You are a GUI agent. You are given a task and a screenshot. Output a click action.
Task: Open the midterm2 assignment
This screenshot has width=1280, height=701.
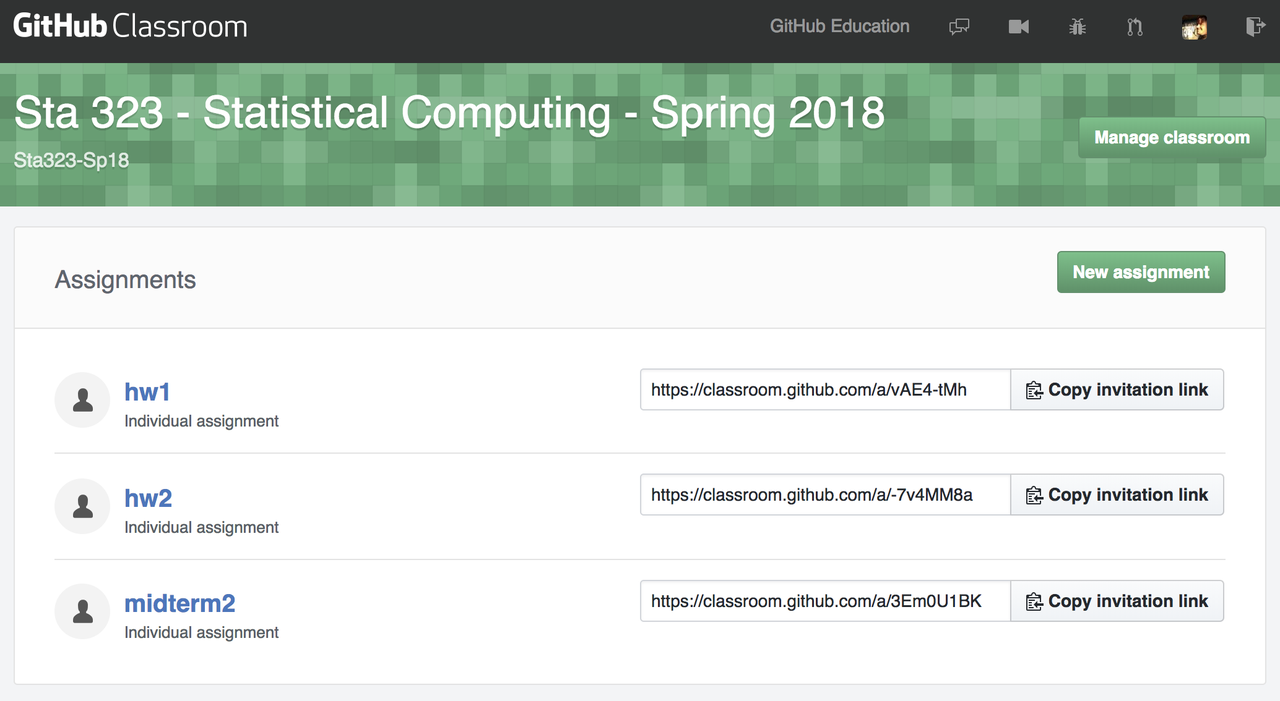(x=180, y=603)
